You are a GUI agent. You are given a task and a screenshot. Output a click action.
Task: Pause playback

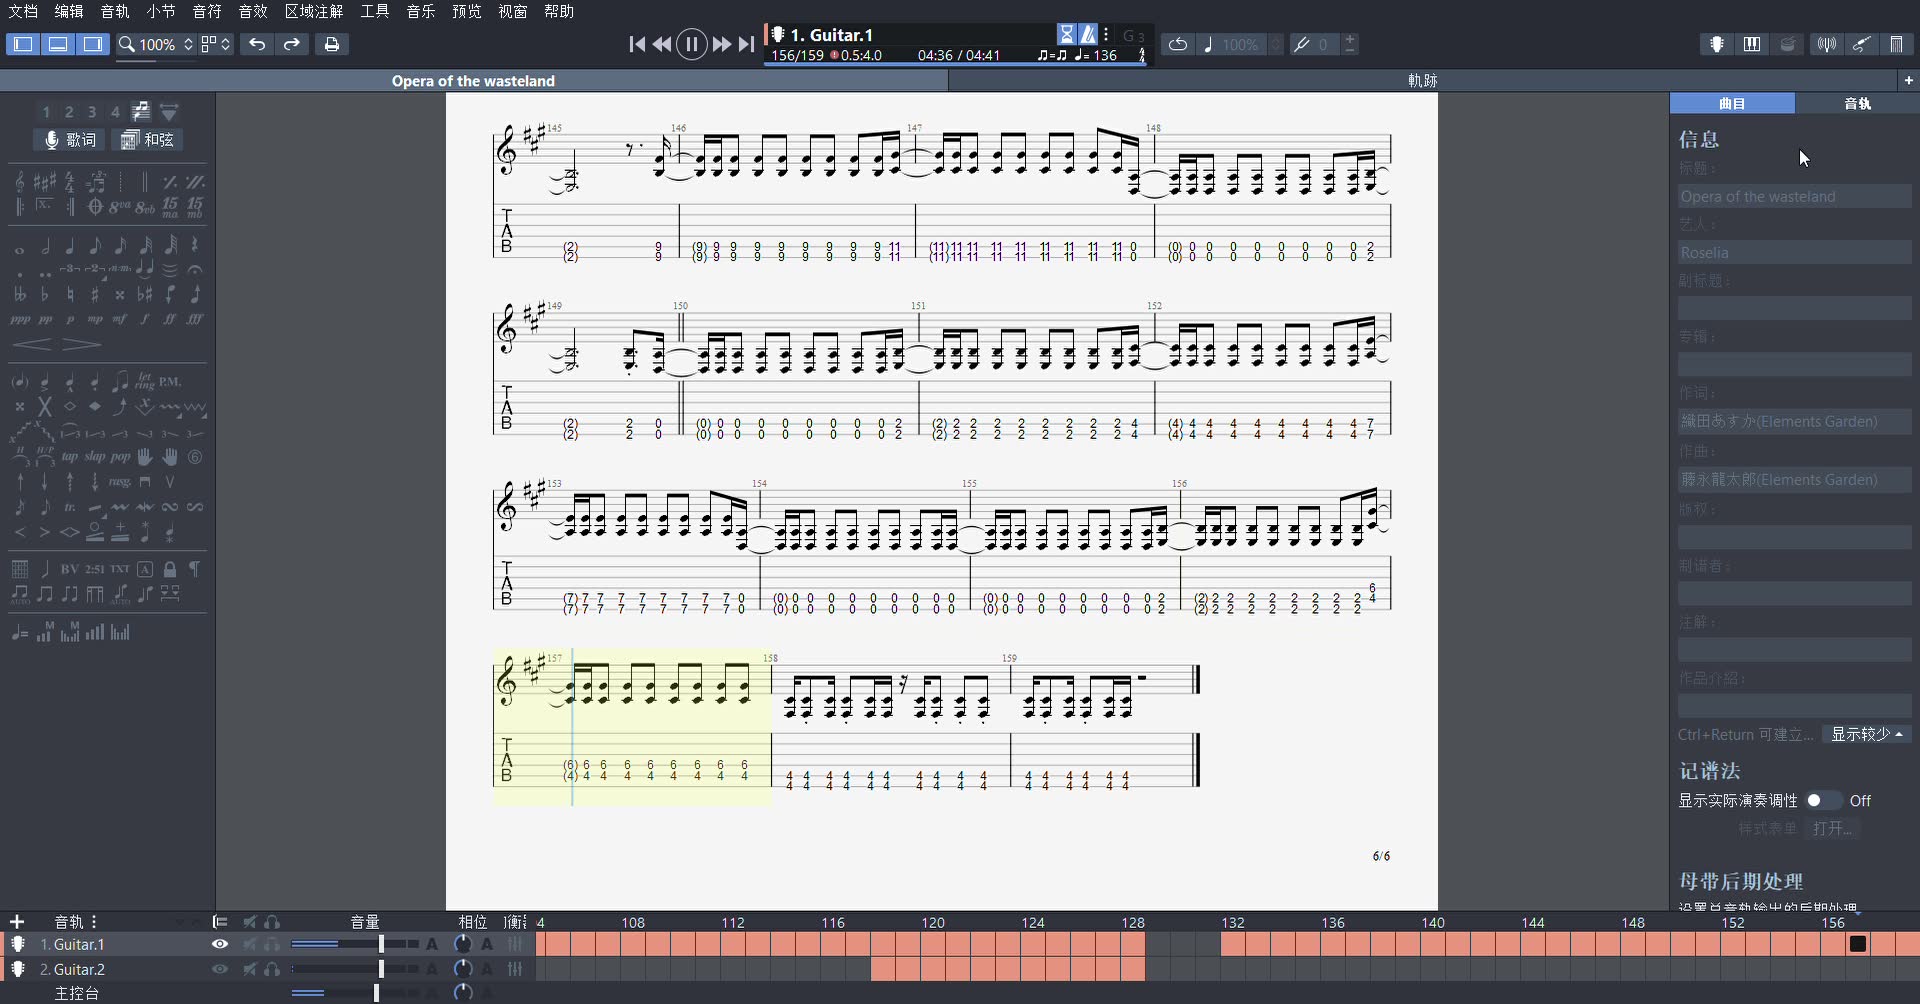click(692, 44)
